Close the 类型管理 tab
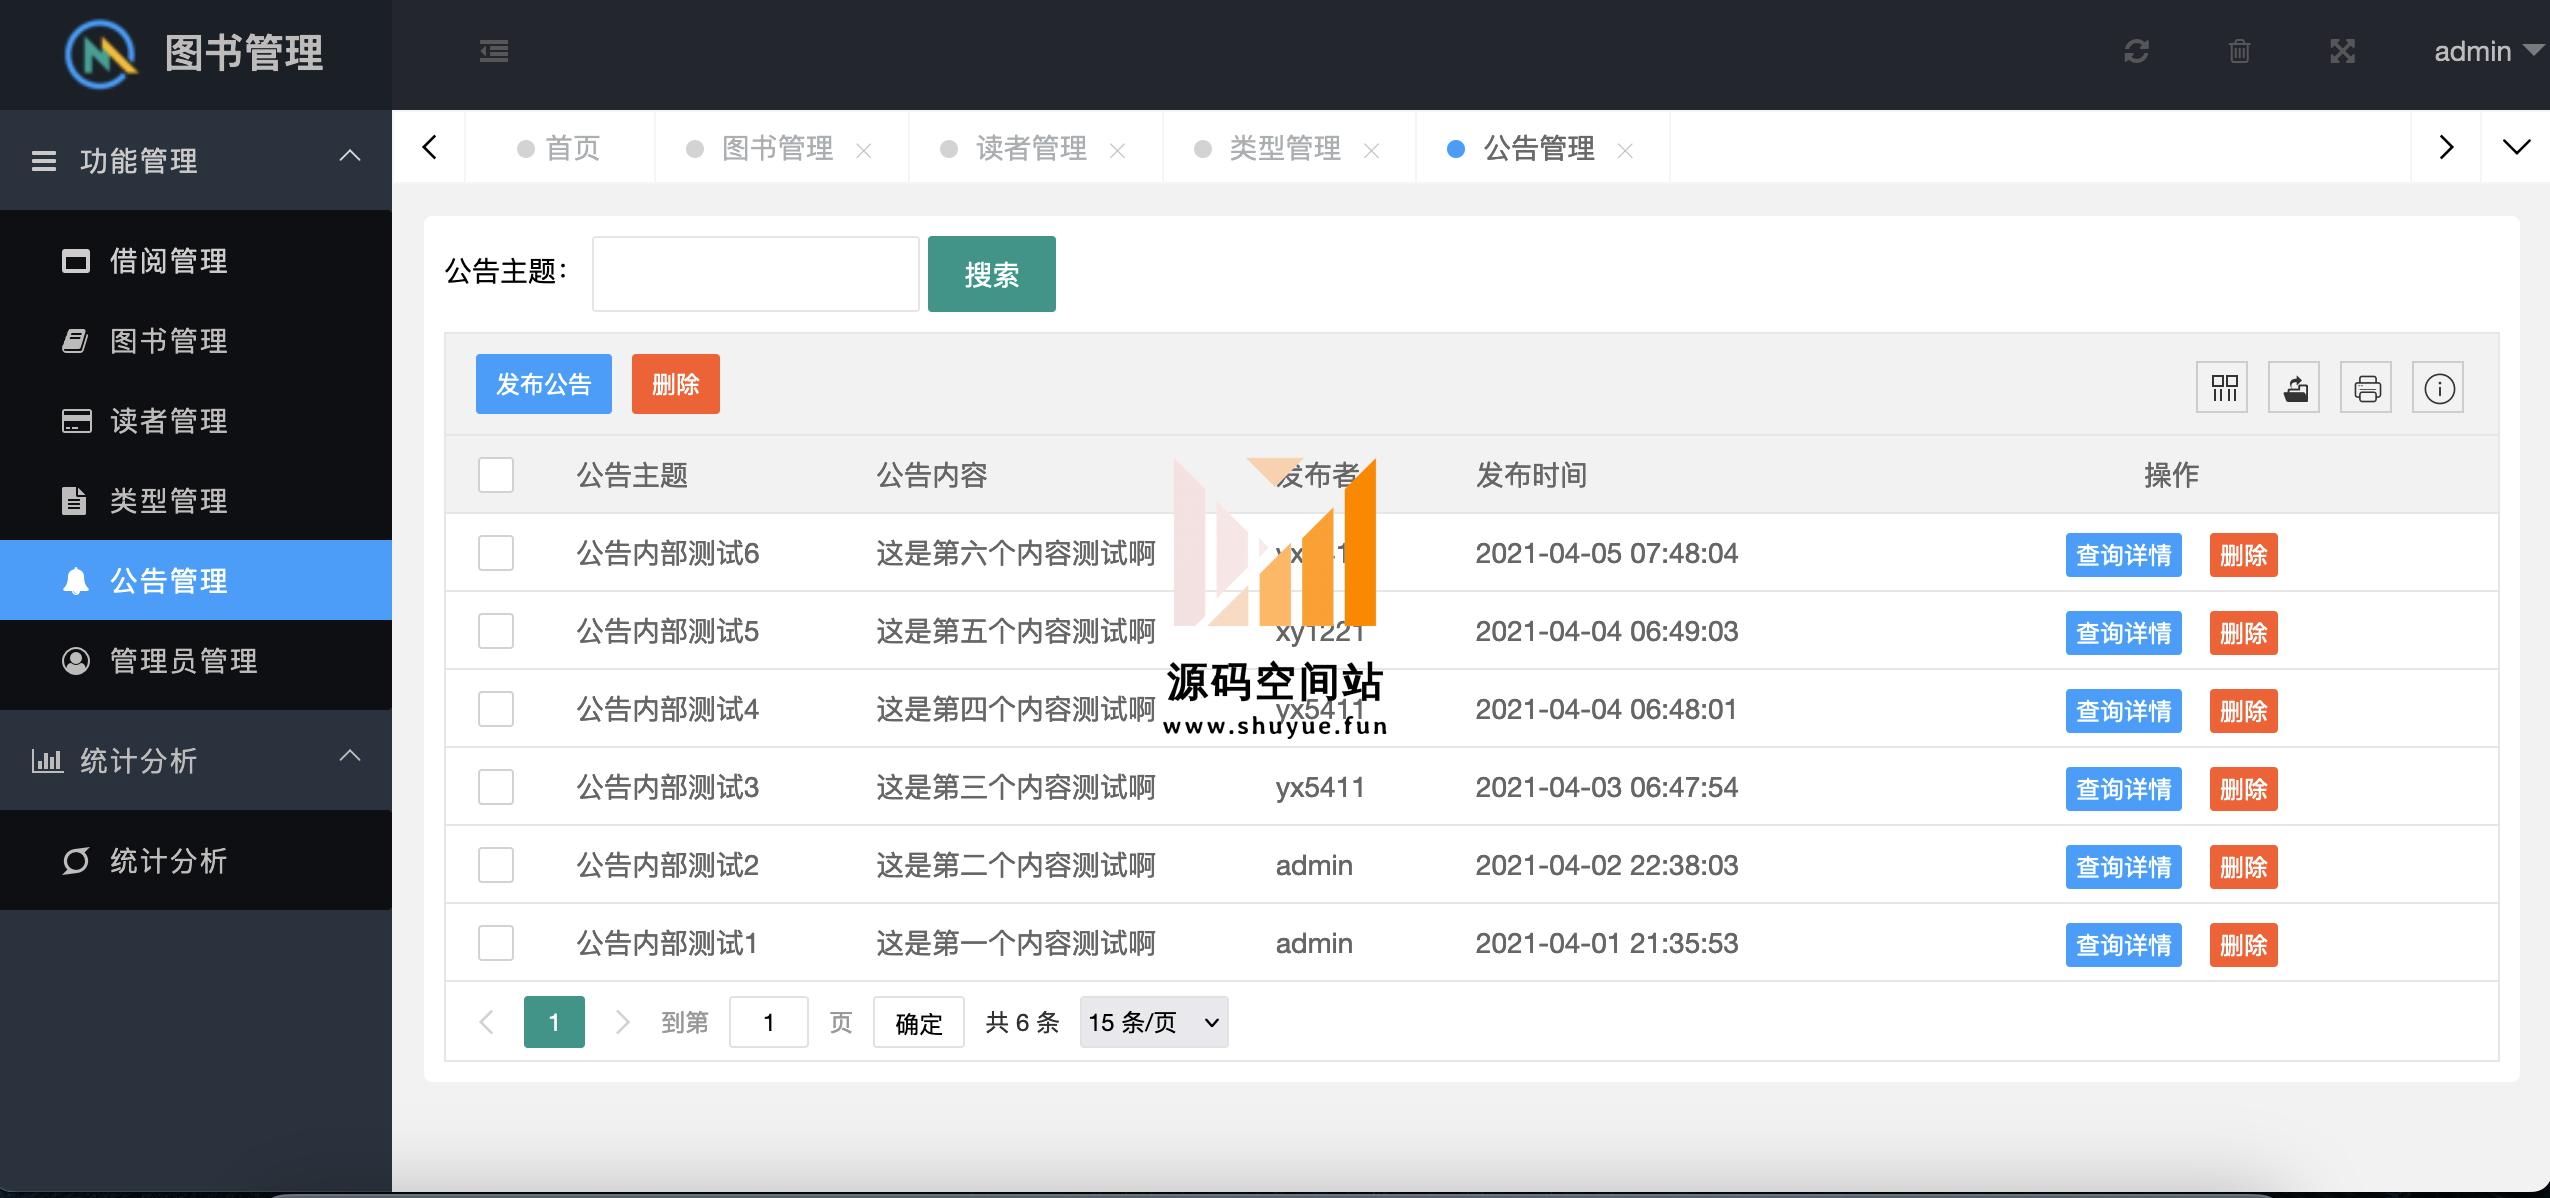Image resolution: width=2550 pixels, height=1198 pixels. coord(1372,150)
